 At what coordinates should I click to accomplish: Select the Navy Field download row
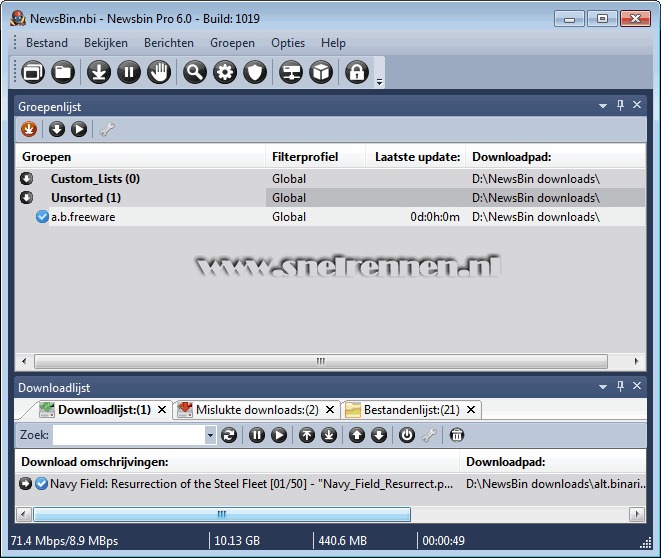330,484
